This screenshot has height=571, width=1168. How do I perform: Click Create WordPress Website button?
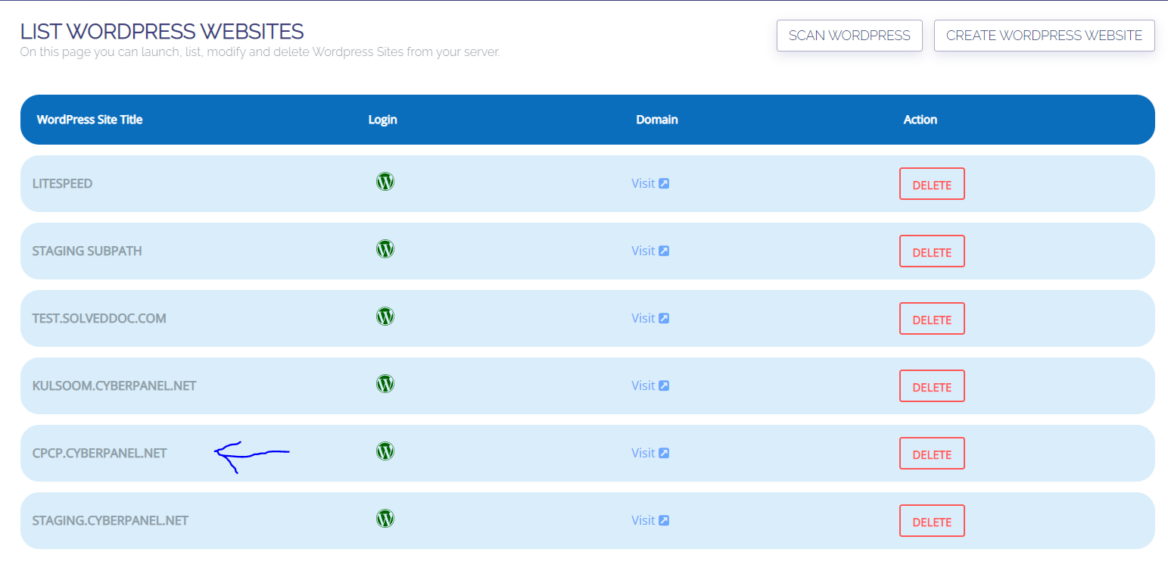1043,35
